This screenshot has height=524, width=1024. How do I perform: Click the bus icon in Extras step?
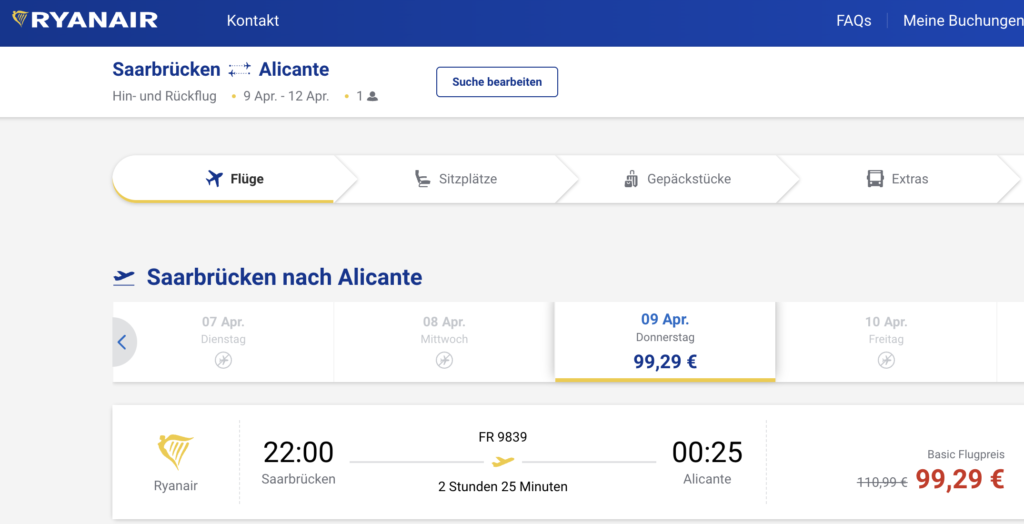[x=875, y=179]
